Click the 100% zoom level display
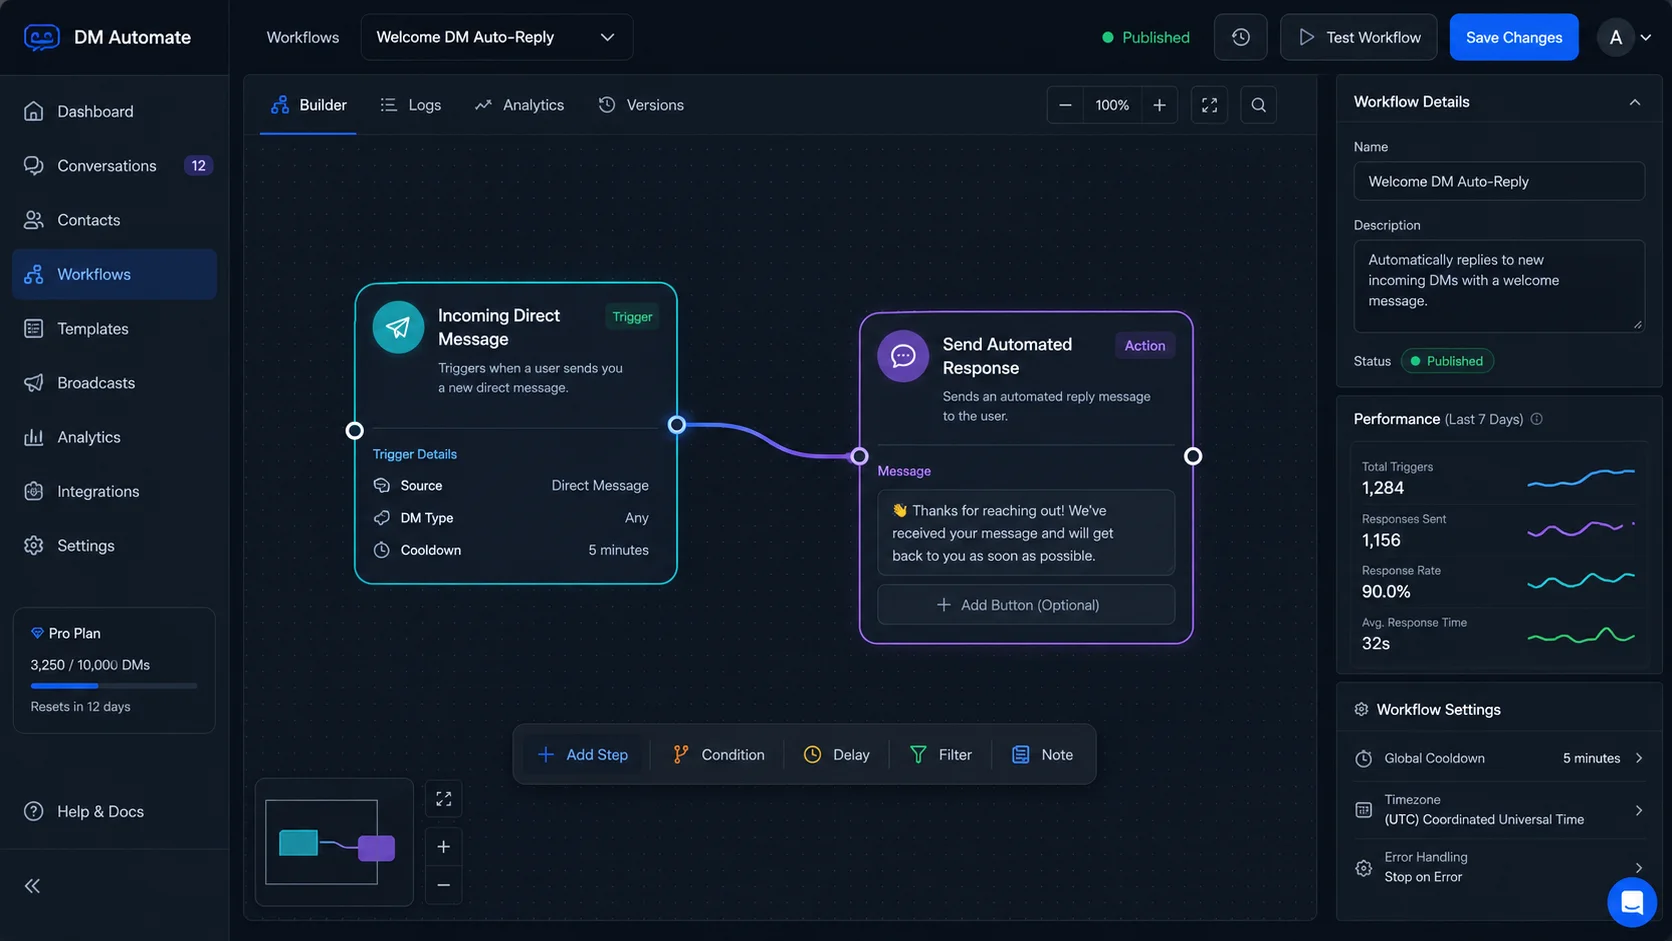This screenshot has height=941, width=1672. pyautogui.click(x=1112, y=105)
